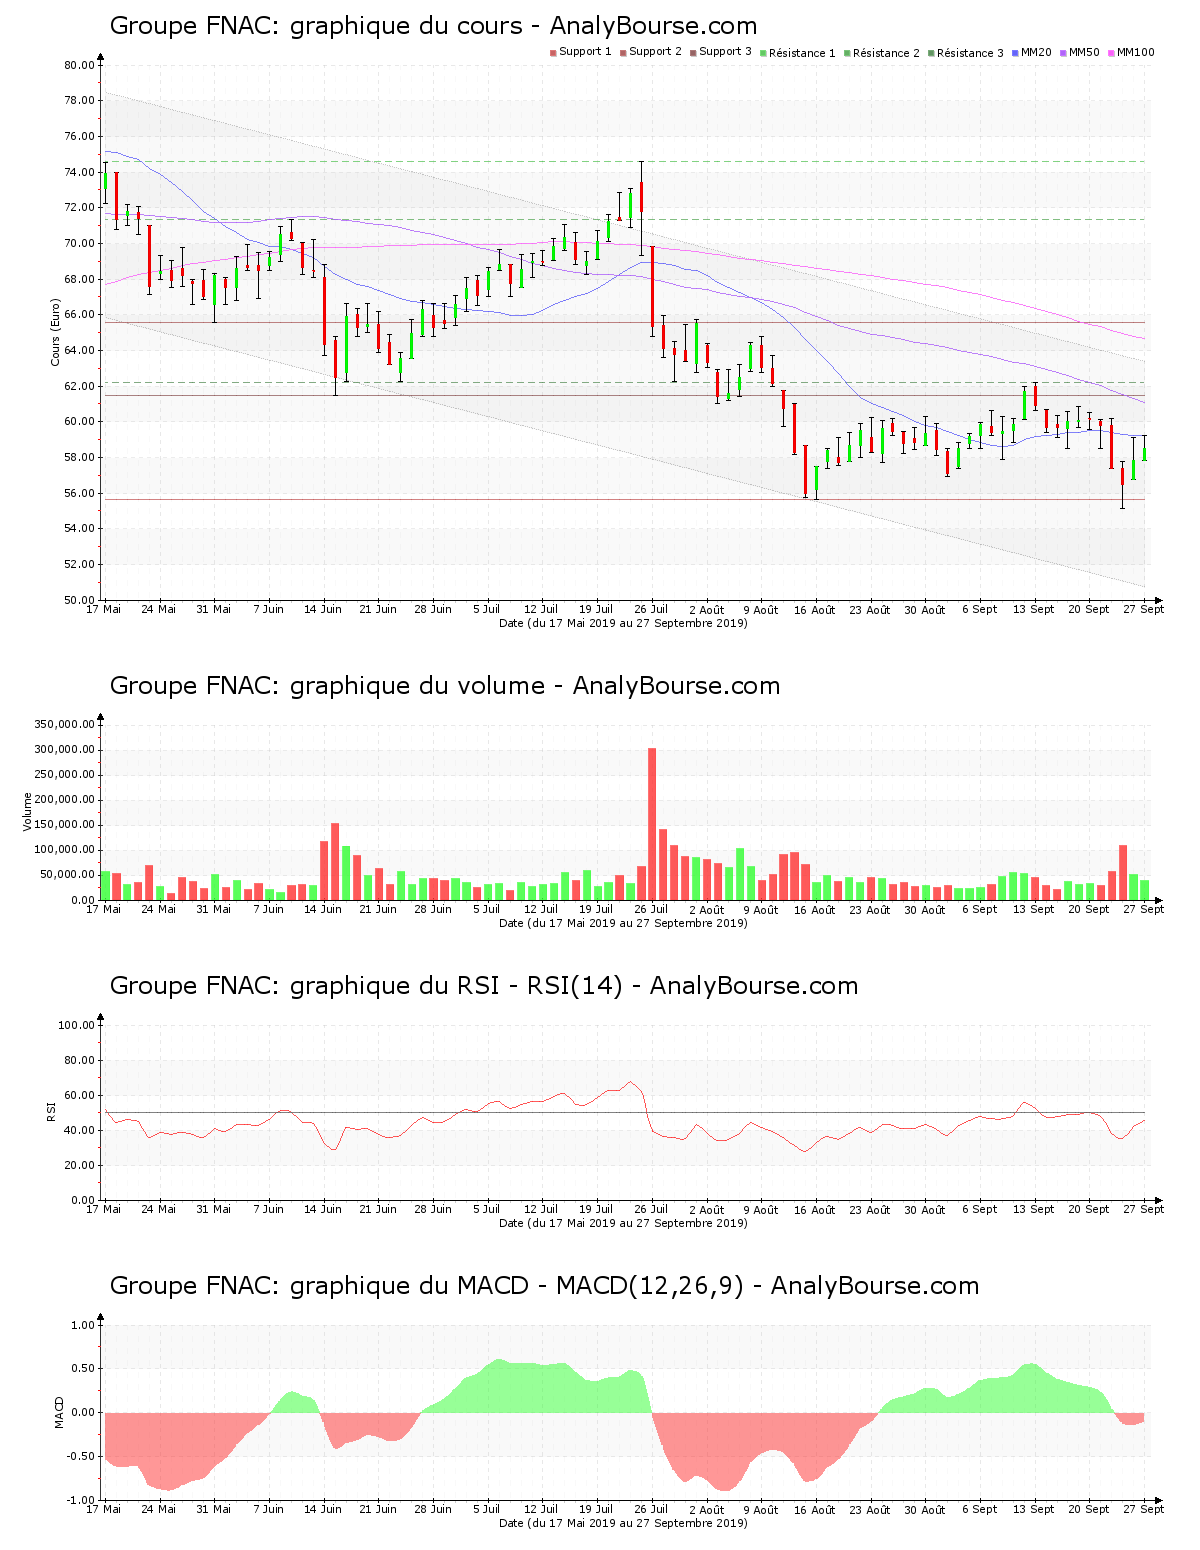Click the date range caption under RSI chart

tap(623, 1223)
